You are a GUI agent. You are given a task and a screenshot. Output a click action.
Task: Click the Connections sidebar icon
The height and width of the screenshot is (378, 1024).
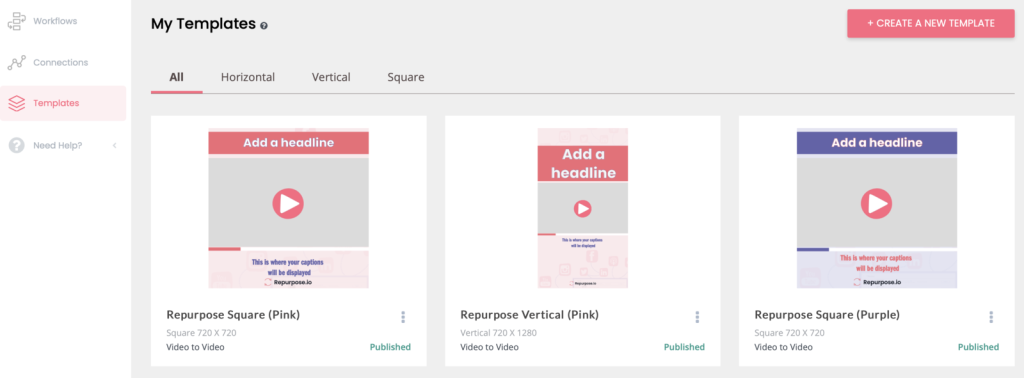[16, 63]
